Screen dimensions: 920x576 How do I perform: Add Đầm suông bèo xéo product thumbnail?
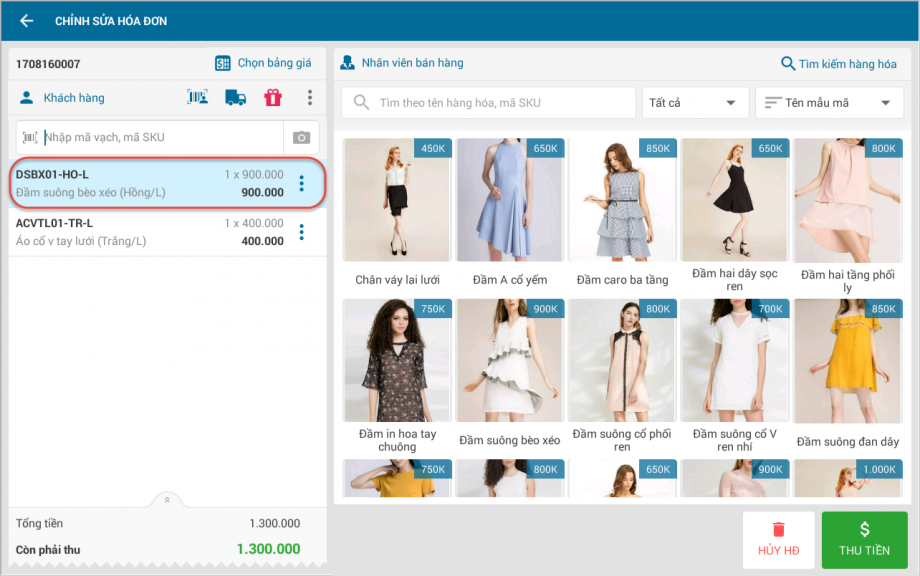click(510, 360)
